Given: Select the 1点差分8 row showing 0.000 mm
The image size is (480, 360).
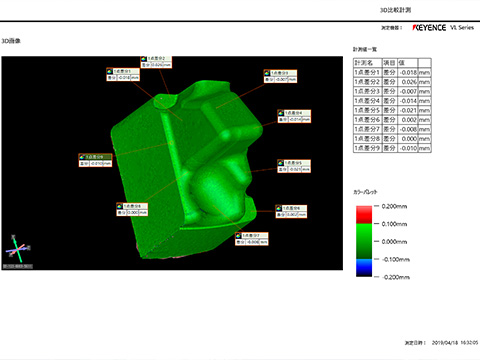Looking at the screenshot, I should (392, 138).
